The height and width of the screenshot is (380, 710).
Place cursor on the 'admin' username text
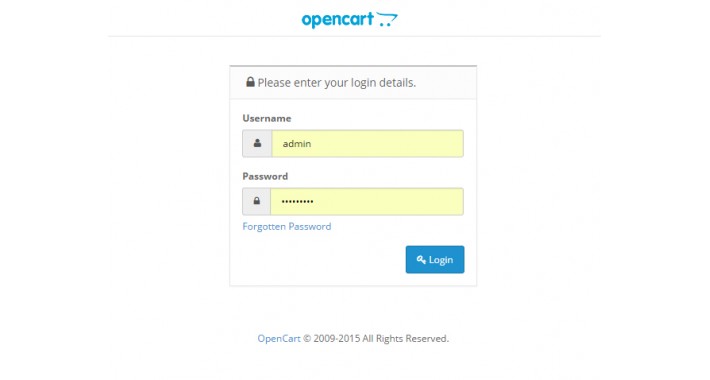click(297, 144)
